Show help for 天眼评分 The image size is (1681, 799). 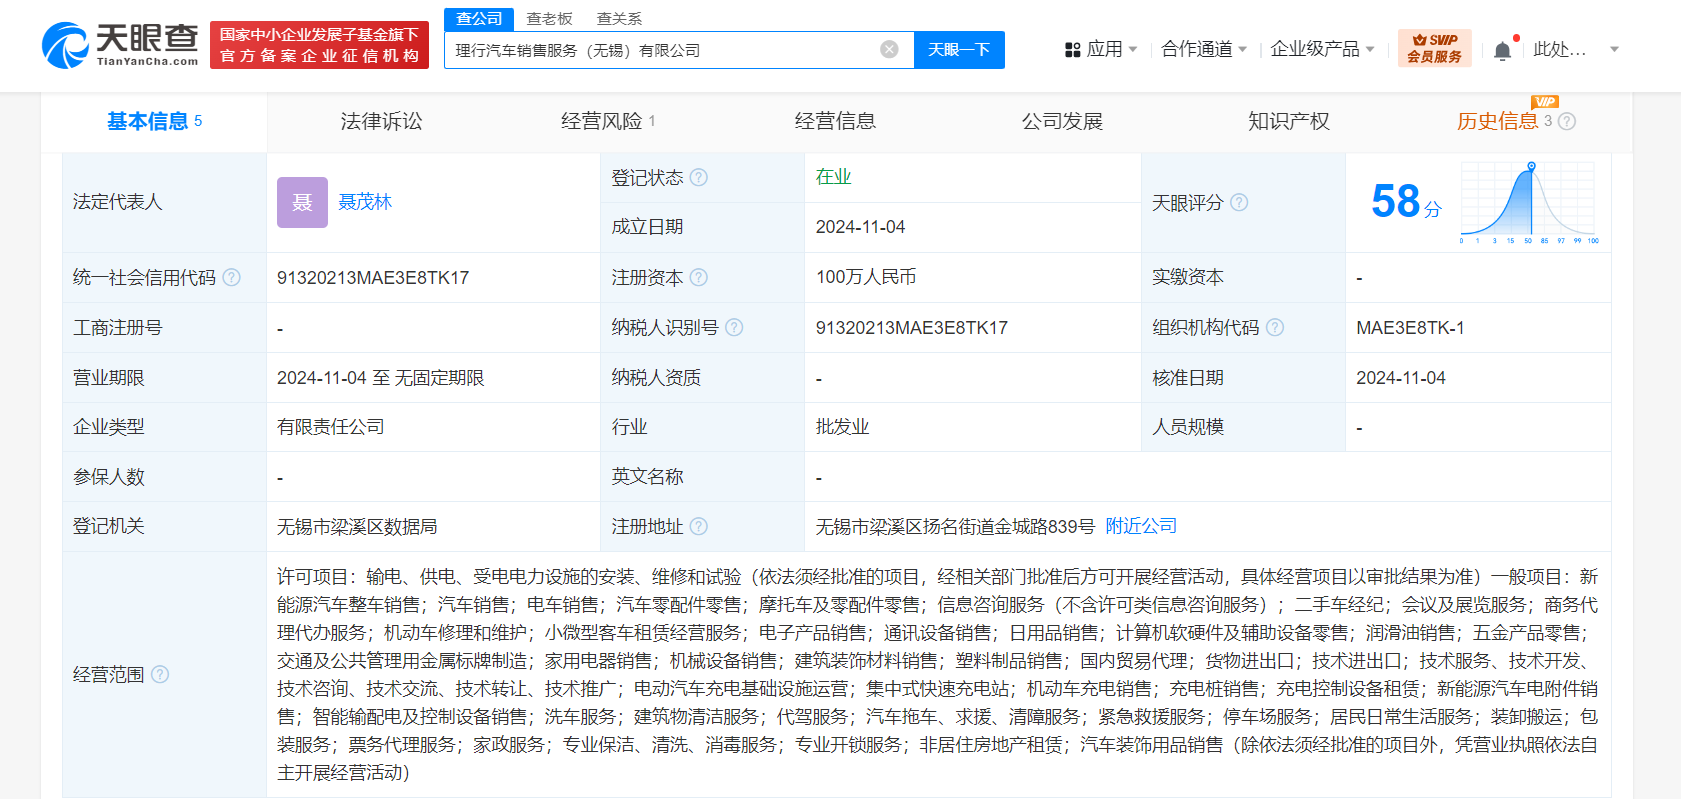(x=1239, y=202)
